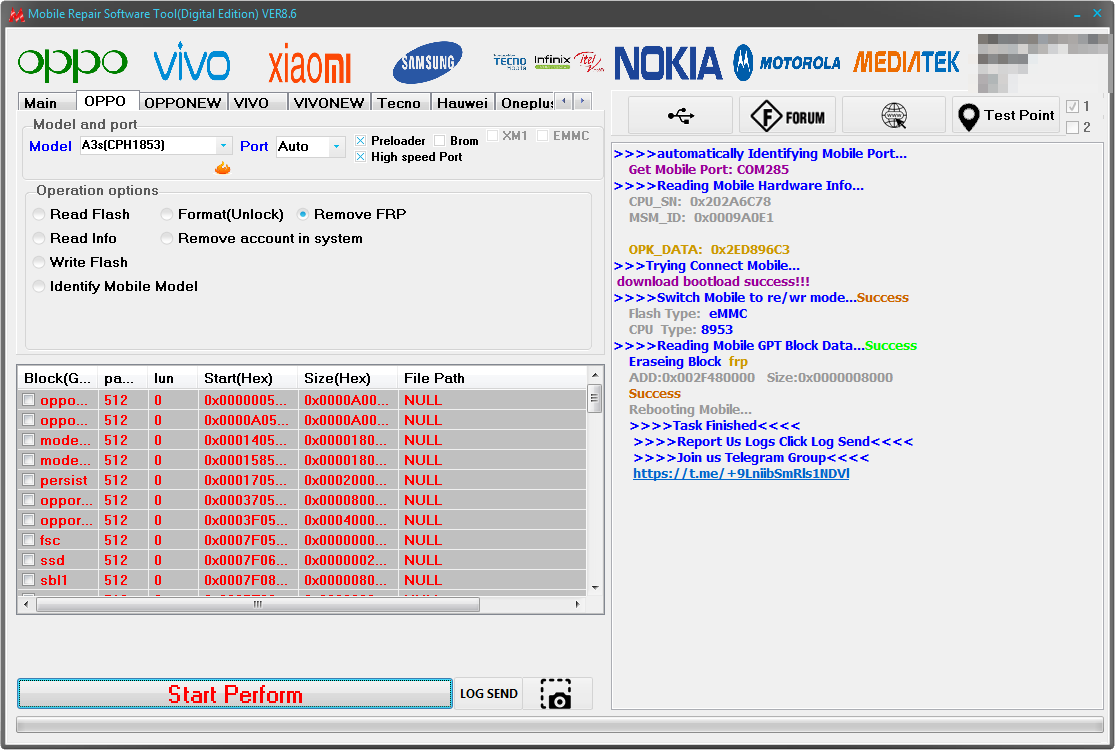Image resolution: width=1115 pixels, height=750 pixels.
Task: Open the Model dropdown list
Action: point(223,146)
